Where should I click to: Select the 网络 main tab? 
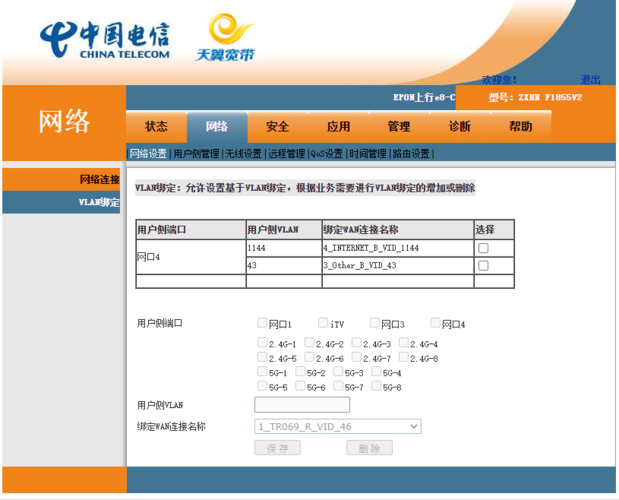pos(217,127)
